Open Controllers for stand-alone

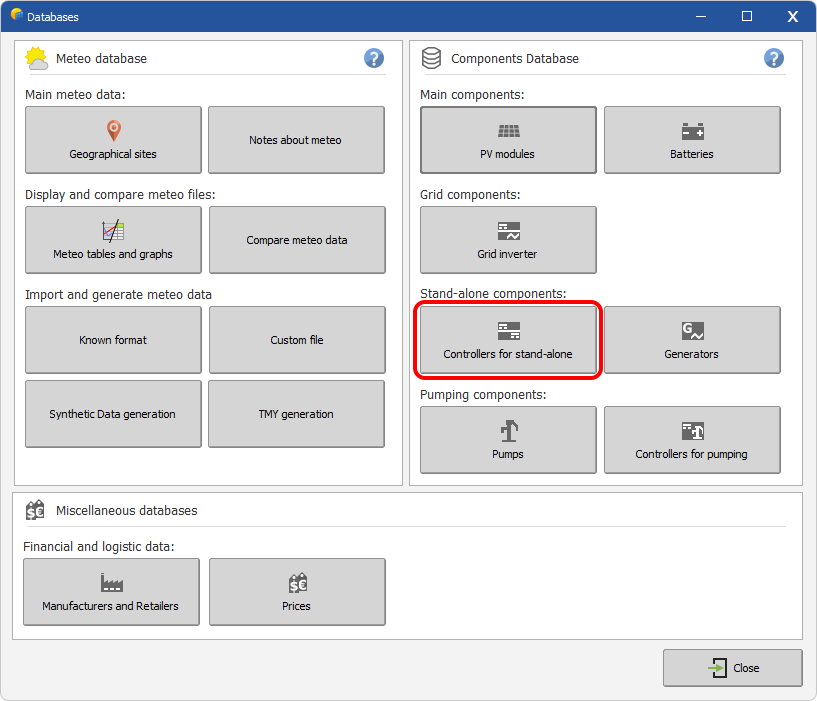(508, 340)
